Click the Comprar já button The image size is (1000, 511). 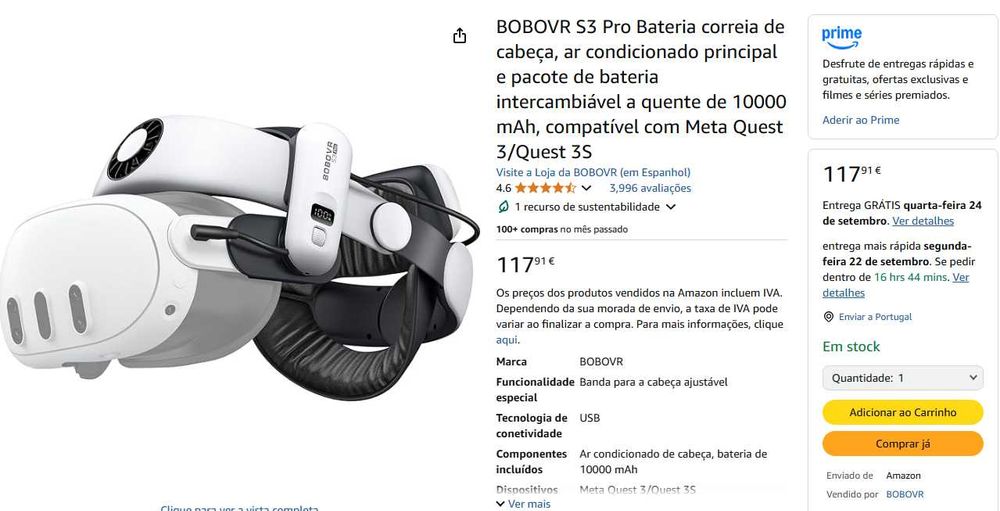(902, 444)
